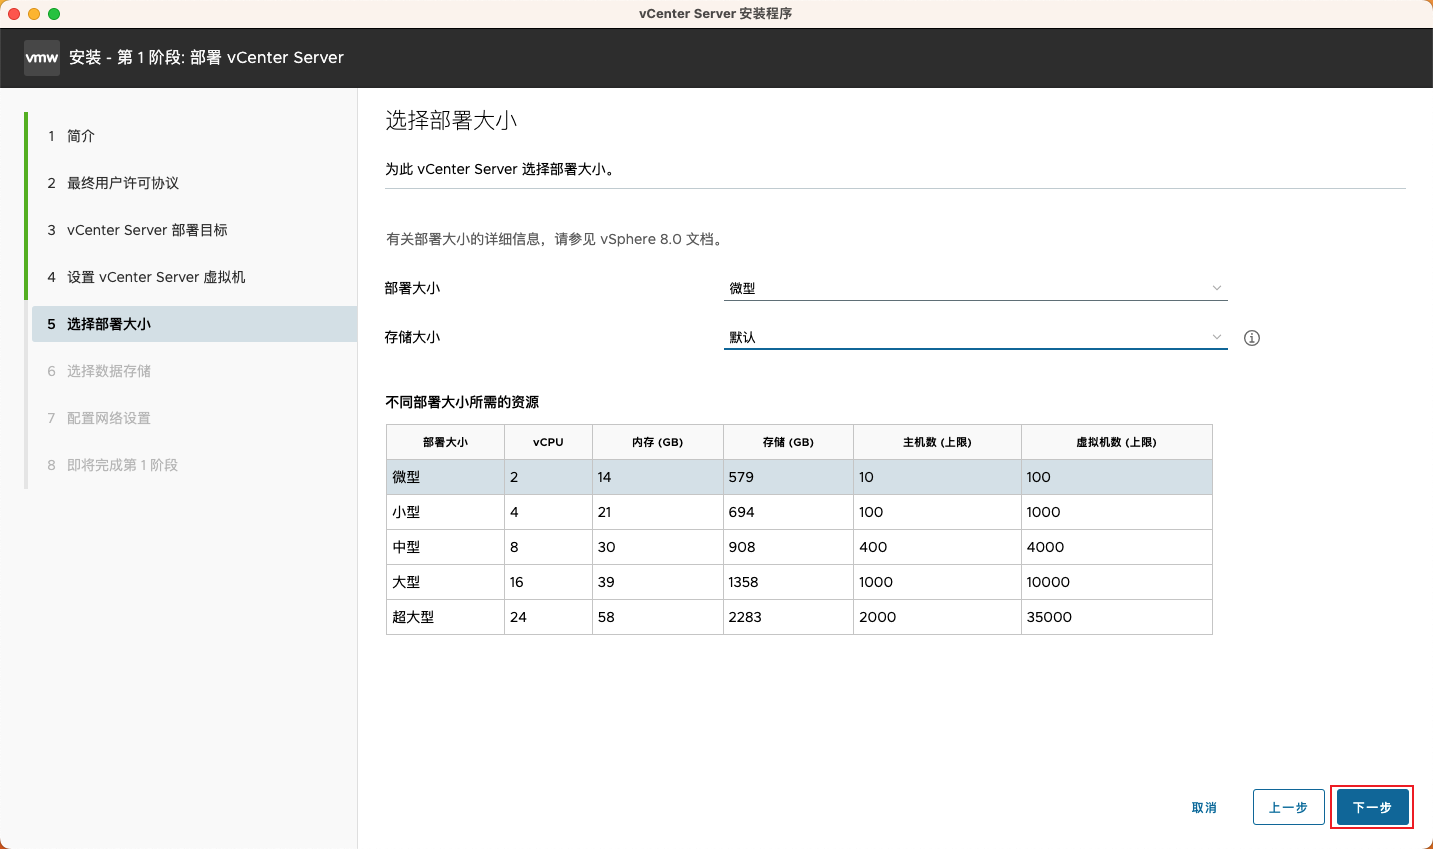Click storage value 2283
Image resolution: width=1433 pixels, height=849 pixels.
(745, 617)
